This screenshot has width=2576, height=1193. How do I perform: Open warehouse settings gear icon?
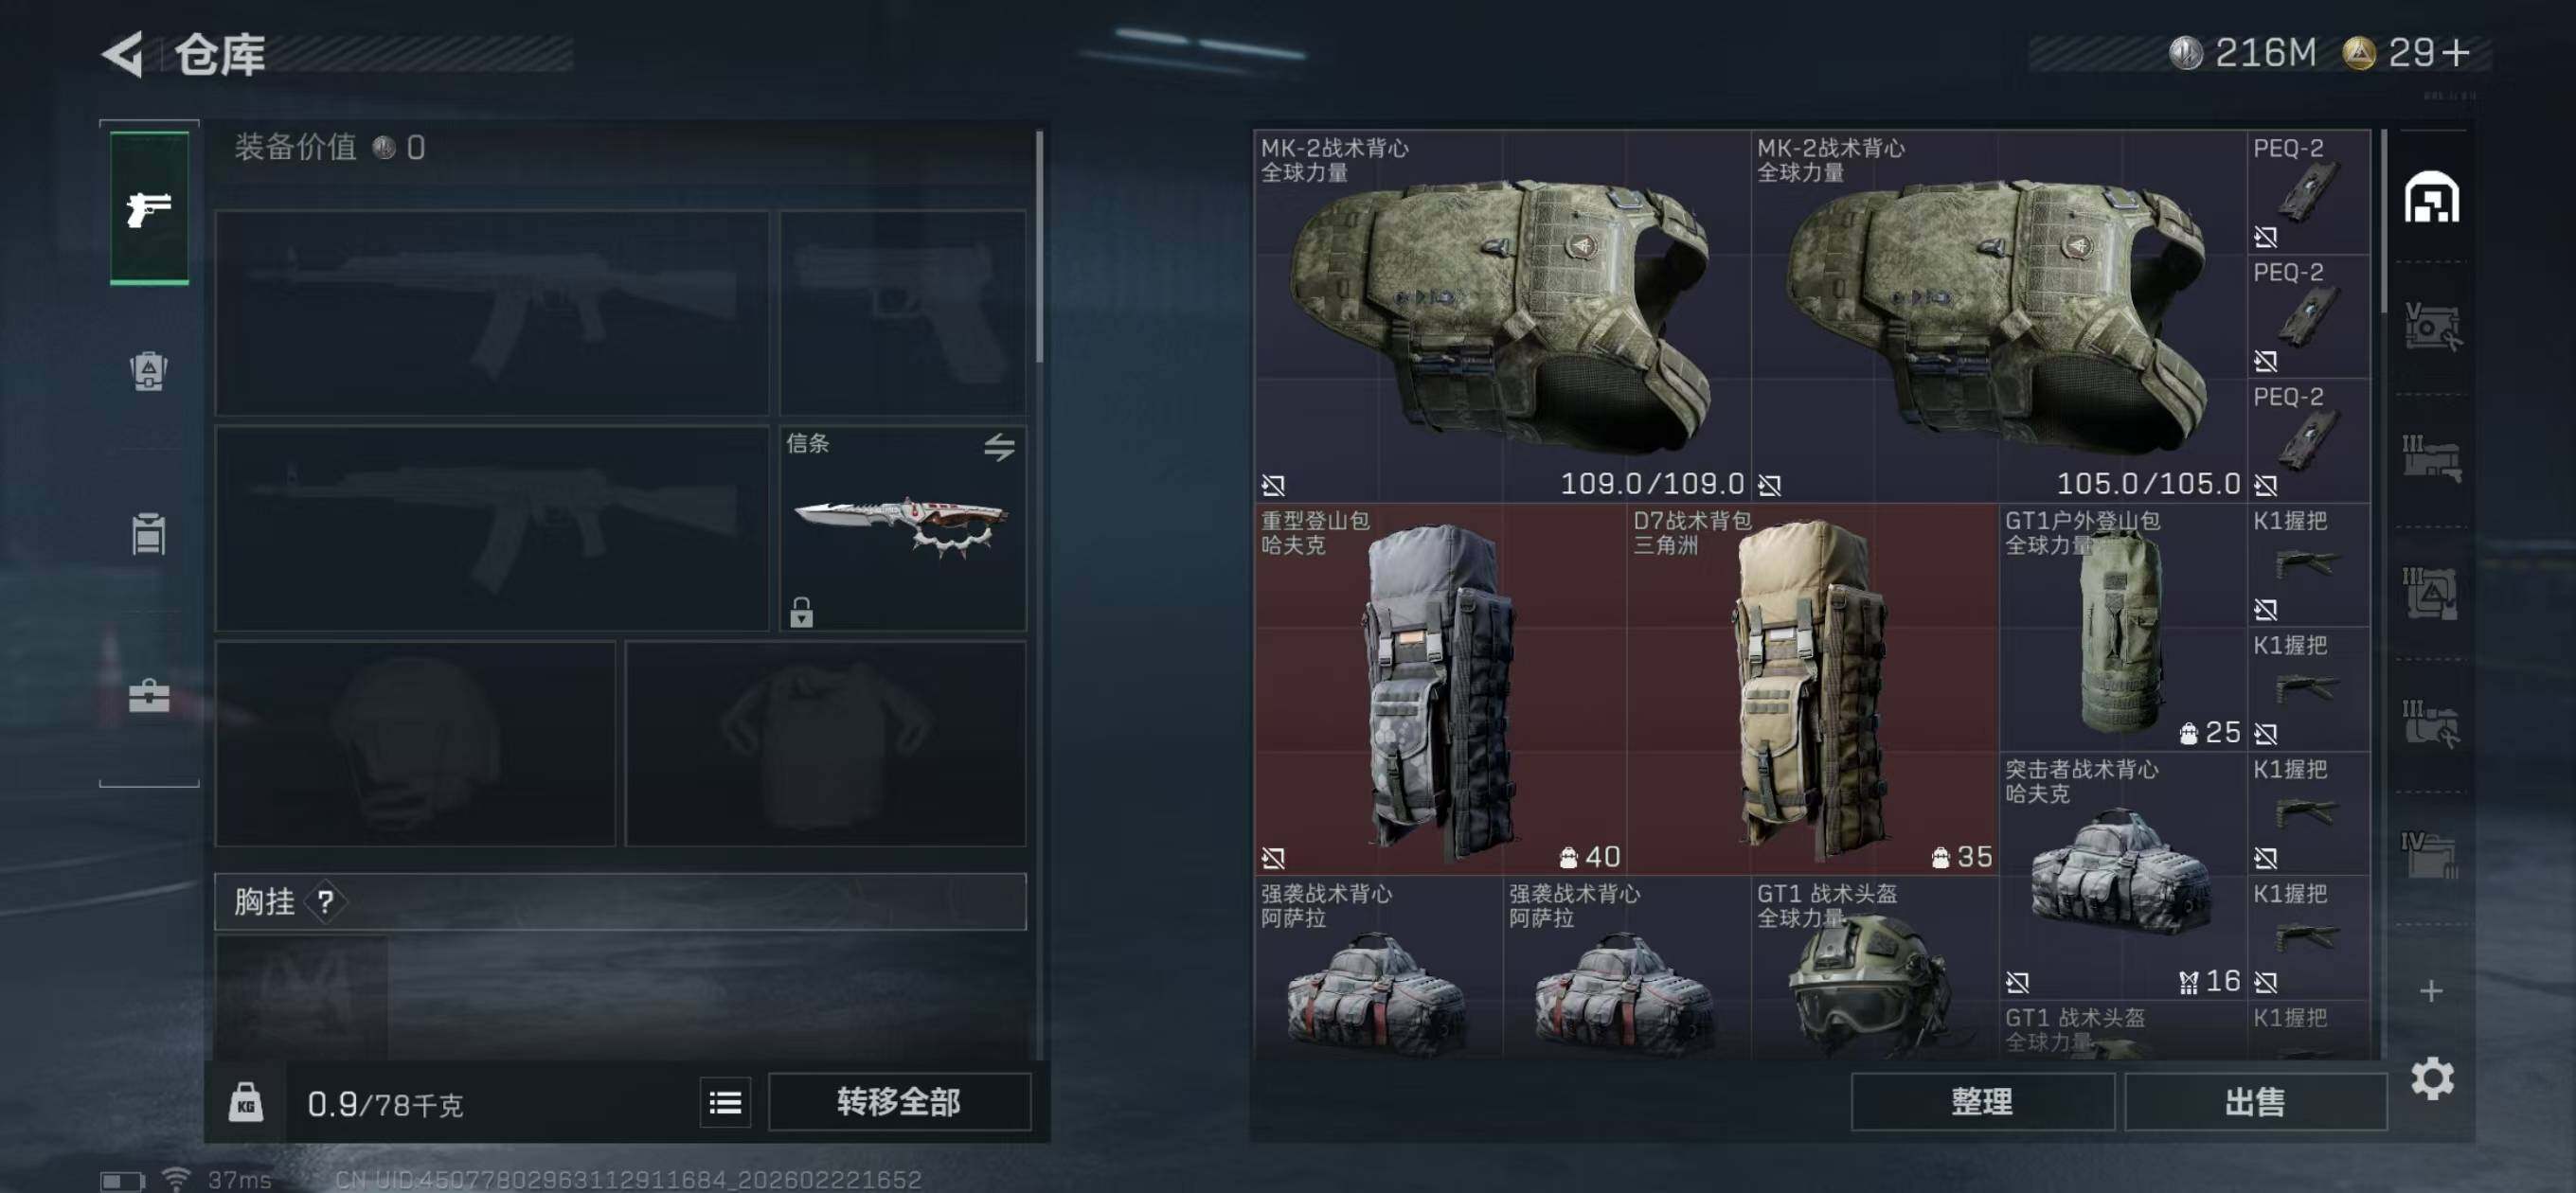tap(2432, 1078)
